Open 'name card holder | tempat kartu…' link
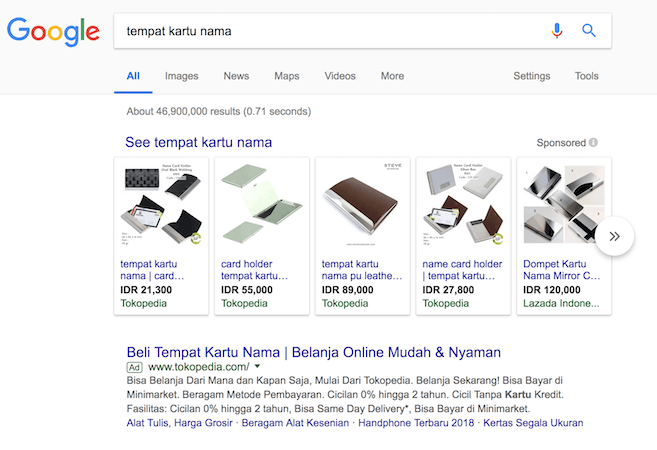Image resolution: width=657 pixels, height=450 pixels. [462, 270]
